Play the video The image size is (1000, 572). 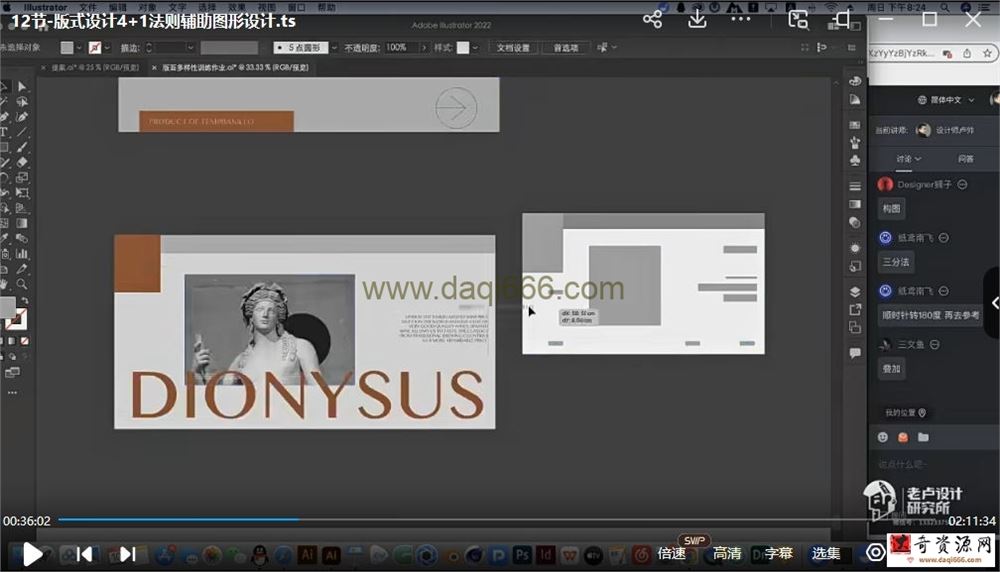pyautogui.click(x=32, y=554)
